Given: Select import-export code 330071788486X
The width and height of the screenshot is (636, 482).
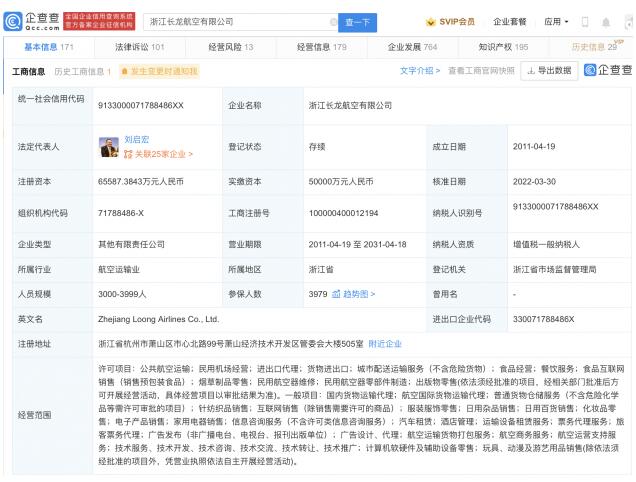Looking at the screenshot, I should 544,319.
